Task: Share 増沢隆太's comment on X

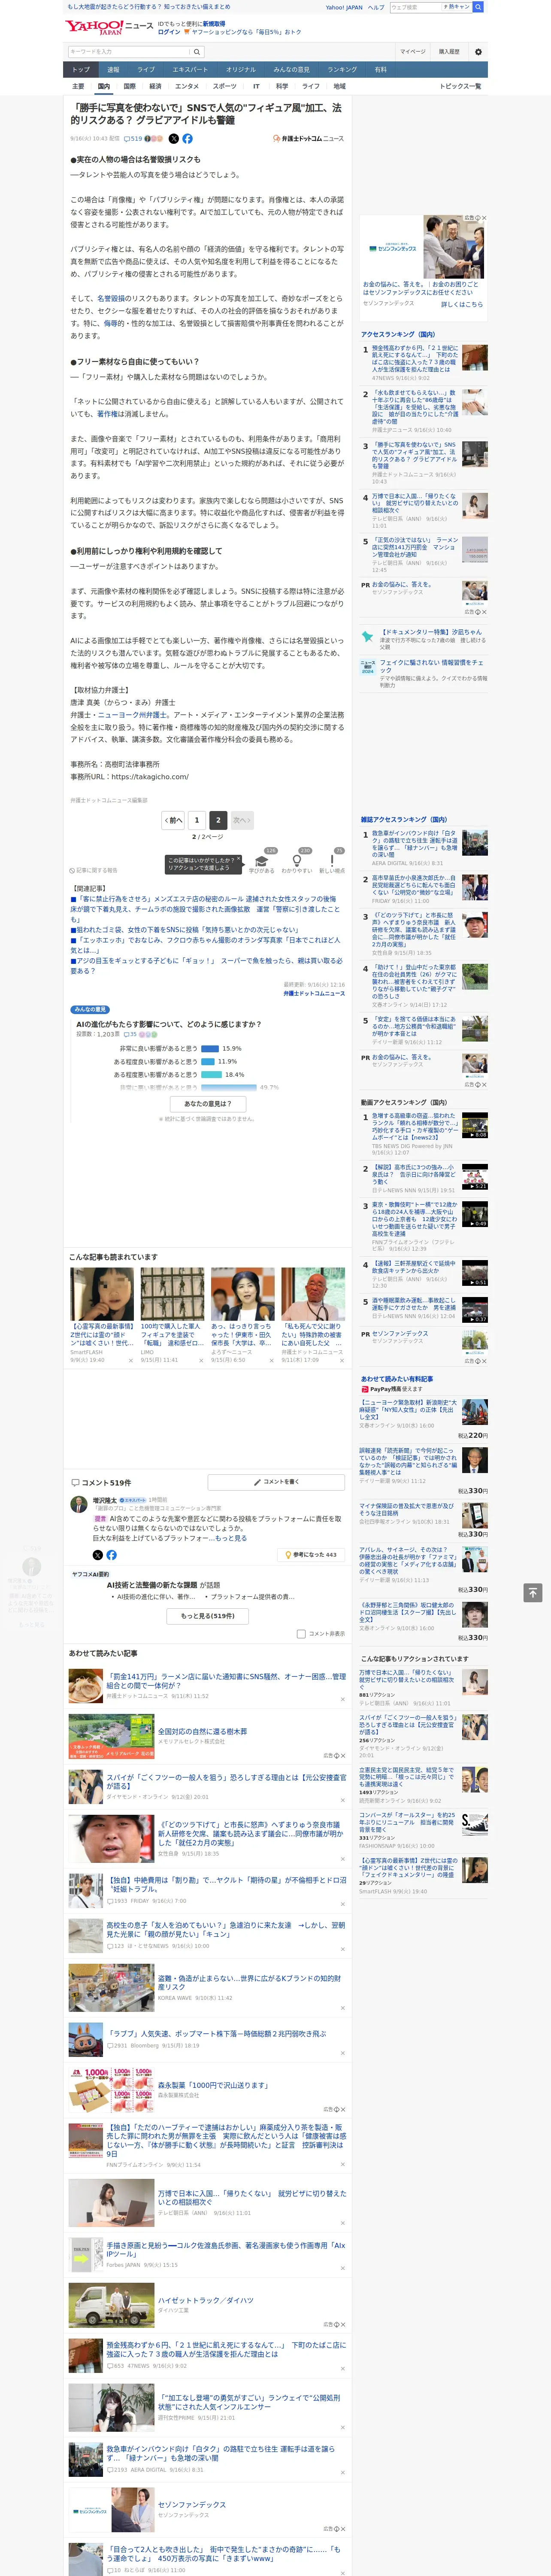Action: (x=98, y=1555)
